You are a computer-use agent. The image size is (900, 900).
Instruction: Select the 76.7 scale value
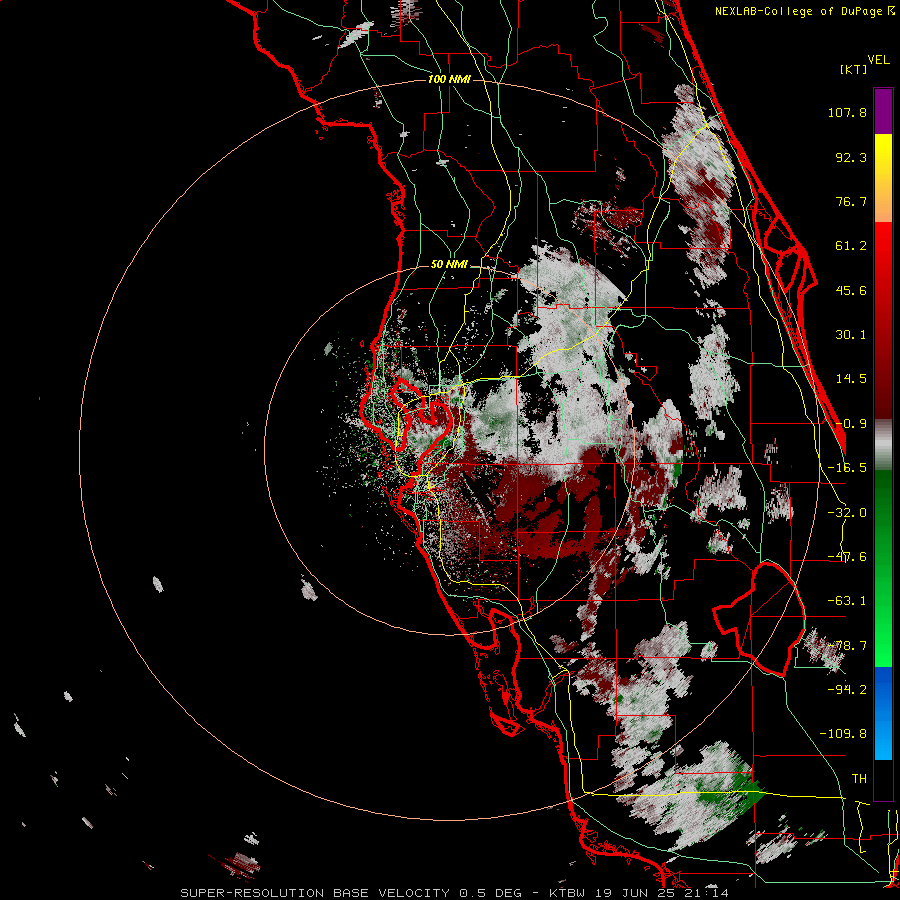pyautogui.click(x=851, y=201)
